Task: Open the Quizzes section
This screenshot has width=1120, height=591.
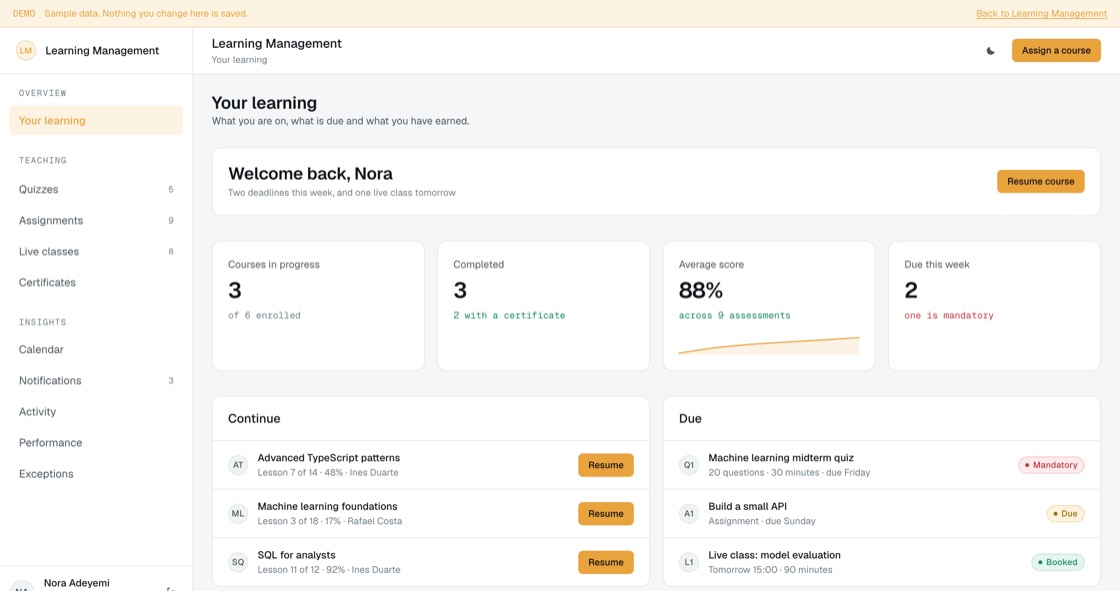Action: point(96,189)
